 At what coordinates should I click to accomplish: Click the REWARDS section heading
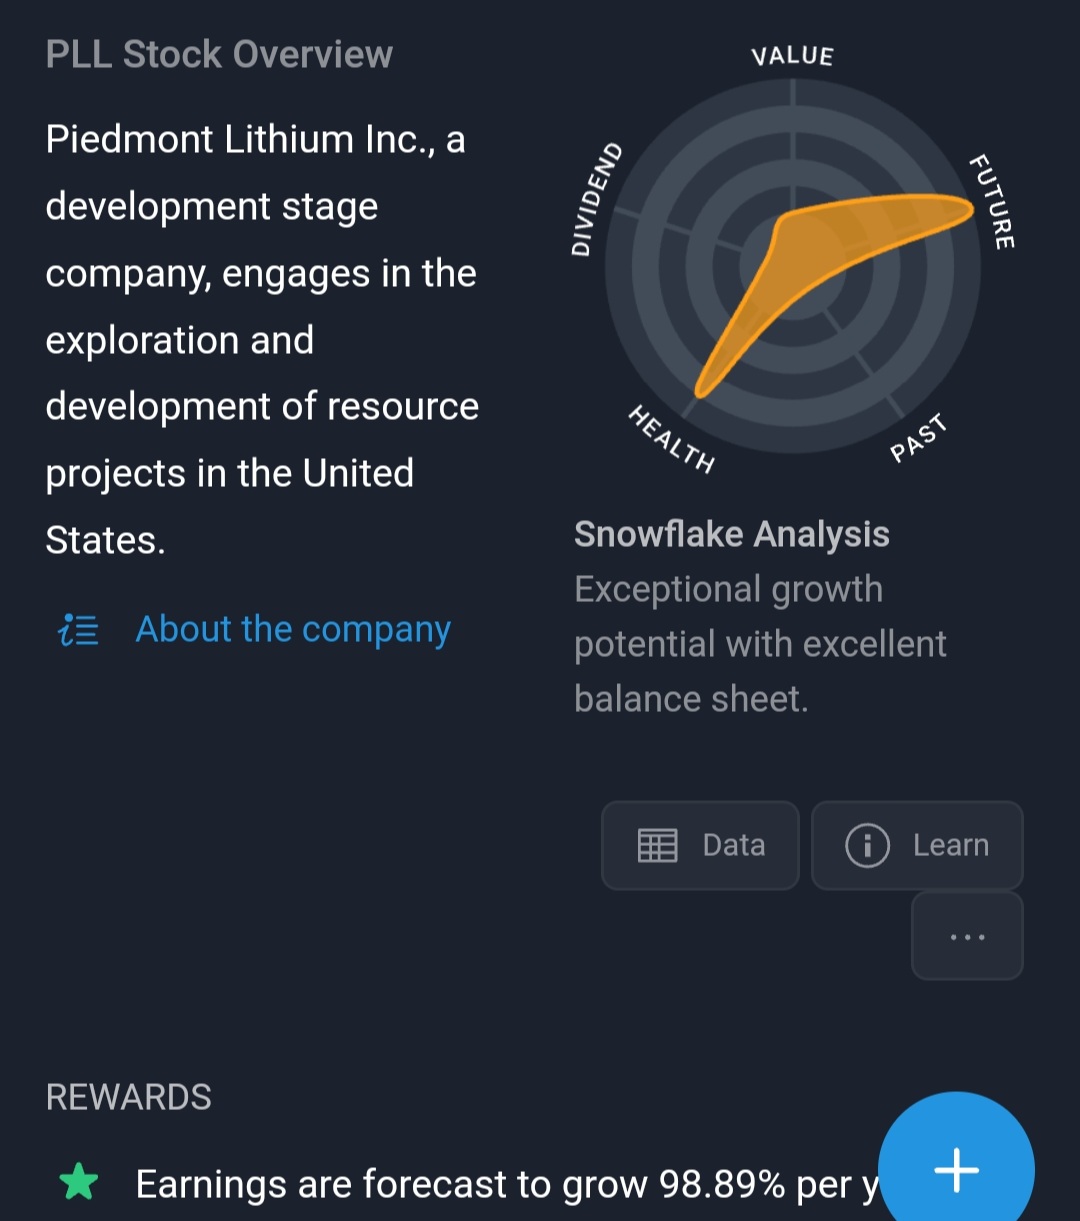coord(129,1097)
